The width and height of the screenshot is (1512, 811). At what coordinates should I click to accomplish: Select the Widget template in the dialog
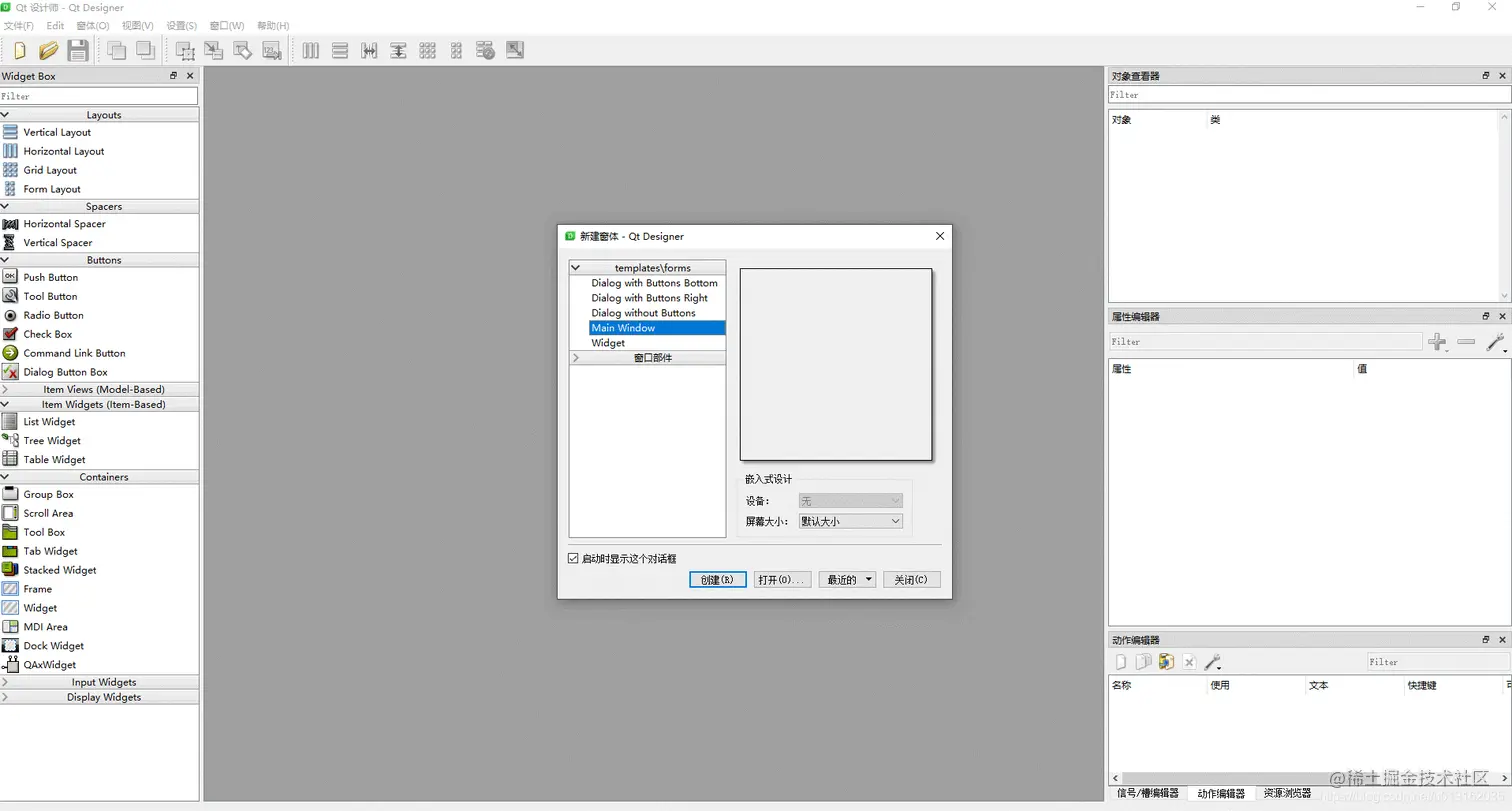pos(608,343)
